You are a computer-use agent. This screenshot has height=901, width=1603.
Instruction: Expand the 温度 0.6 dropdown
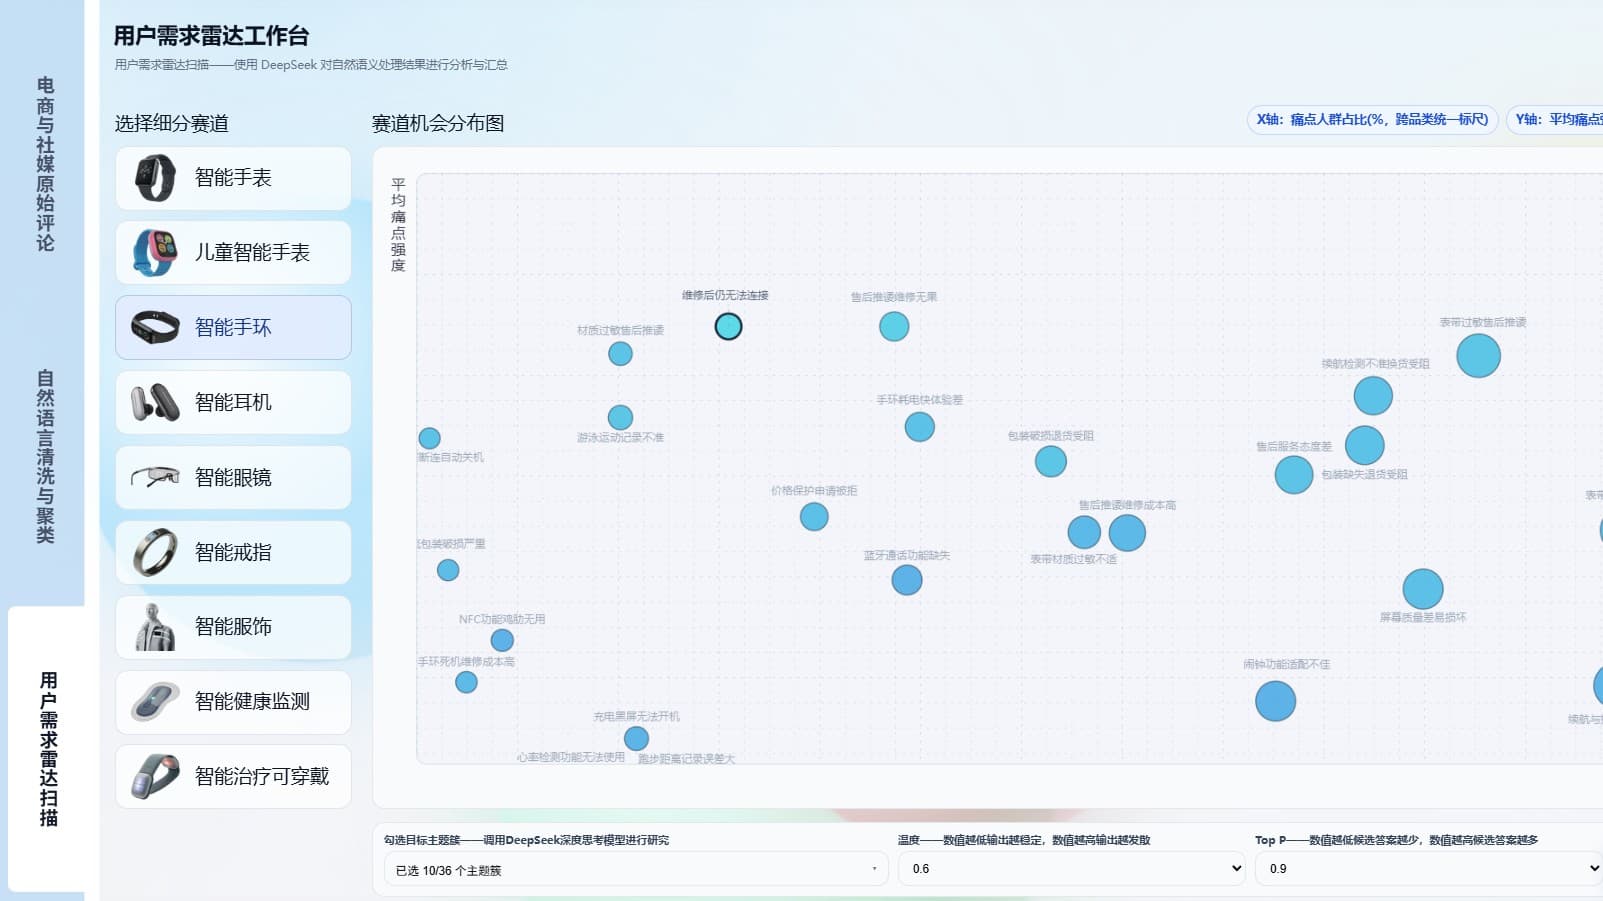1072,869
